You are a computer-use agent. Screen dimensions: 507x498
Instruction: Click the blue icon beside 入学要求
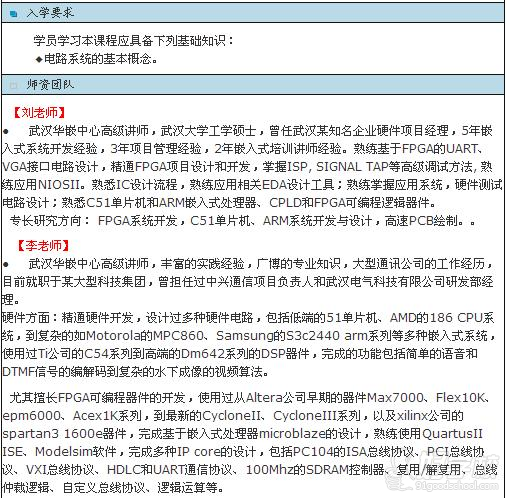pyautogui.click(x=14, y=14)
